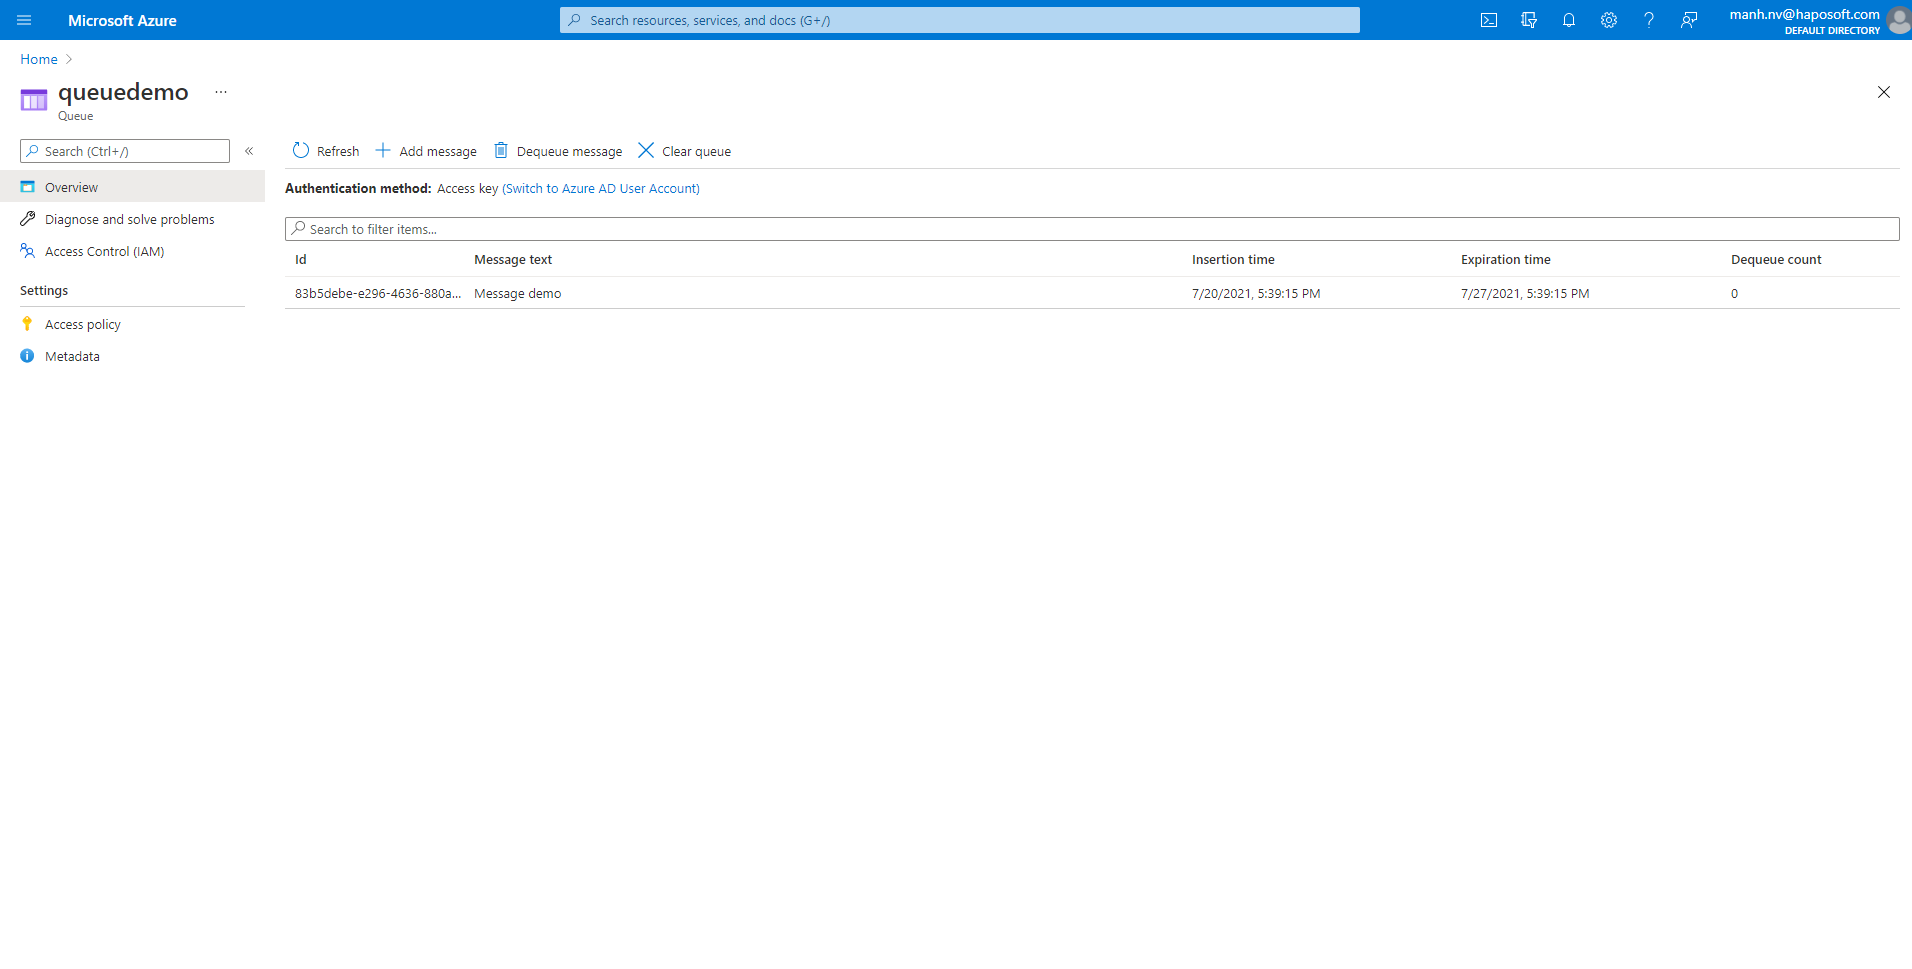Click the Access Control people icon
Viewport: 1912px width, 969px height.
click(x=28, y=251)
